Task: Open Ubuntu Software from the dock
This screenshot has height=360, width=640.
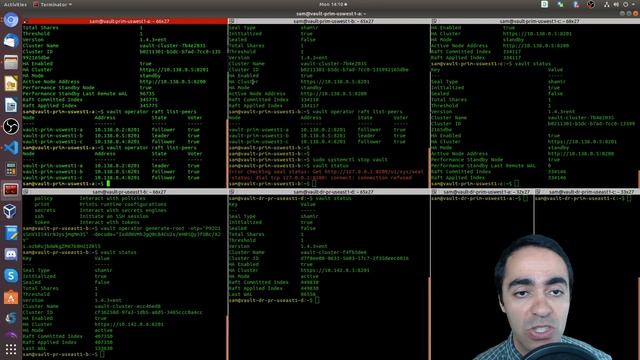Action: coord(11,297)
